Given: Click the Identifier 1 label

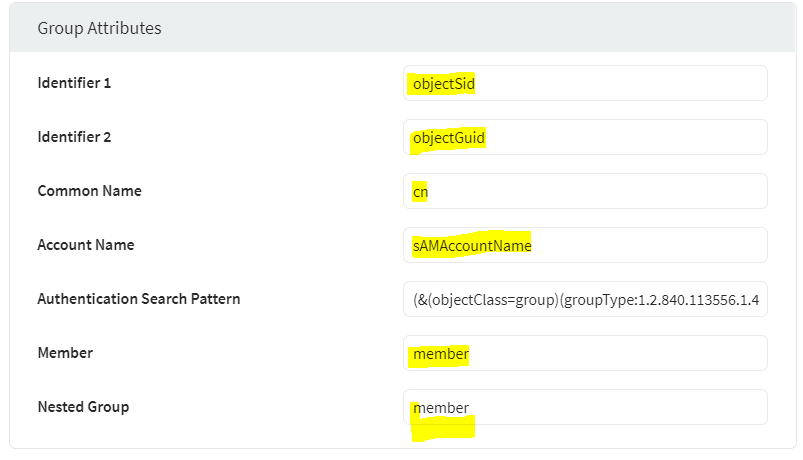Looking at the screenshot, I should [74, 83].
